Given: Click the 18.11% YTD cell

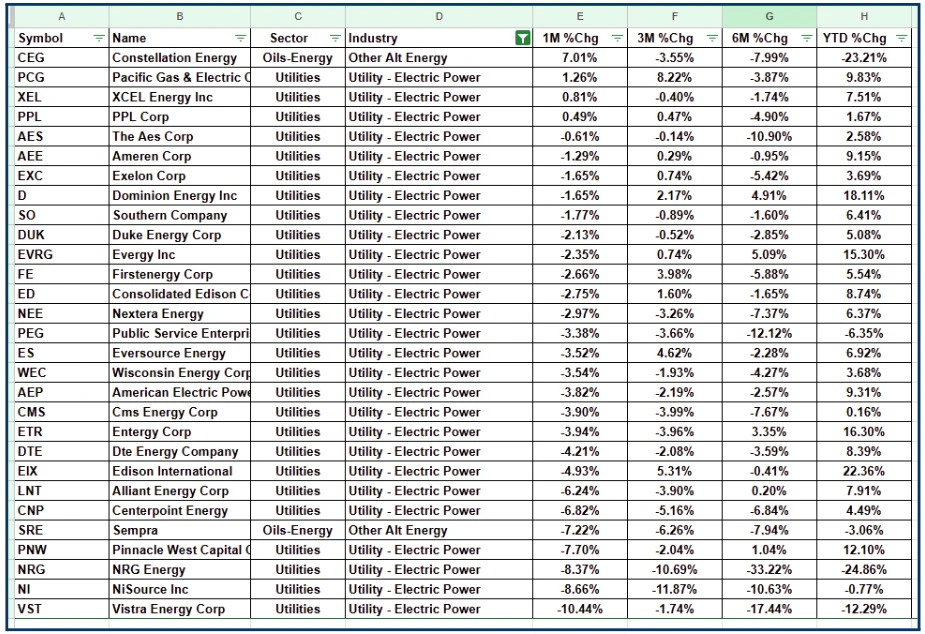Looking at the screenshot, I should pos(864,196).
